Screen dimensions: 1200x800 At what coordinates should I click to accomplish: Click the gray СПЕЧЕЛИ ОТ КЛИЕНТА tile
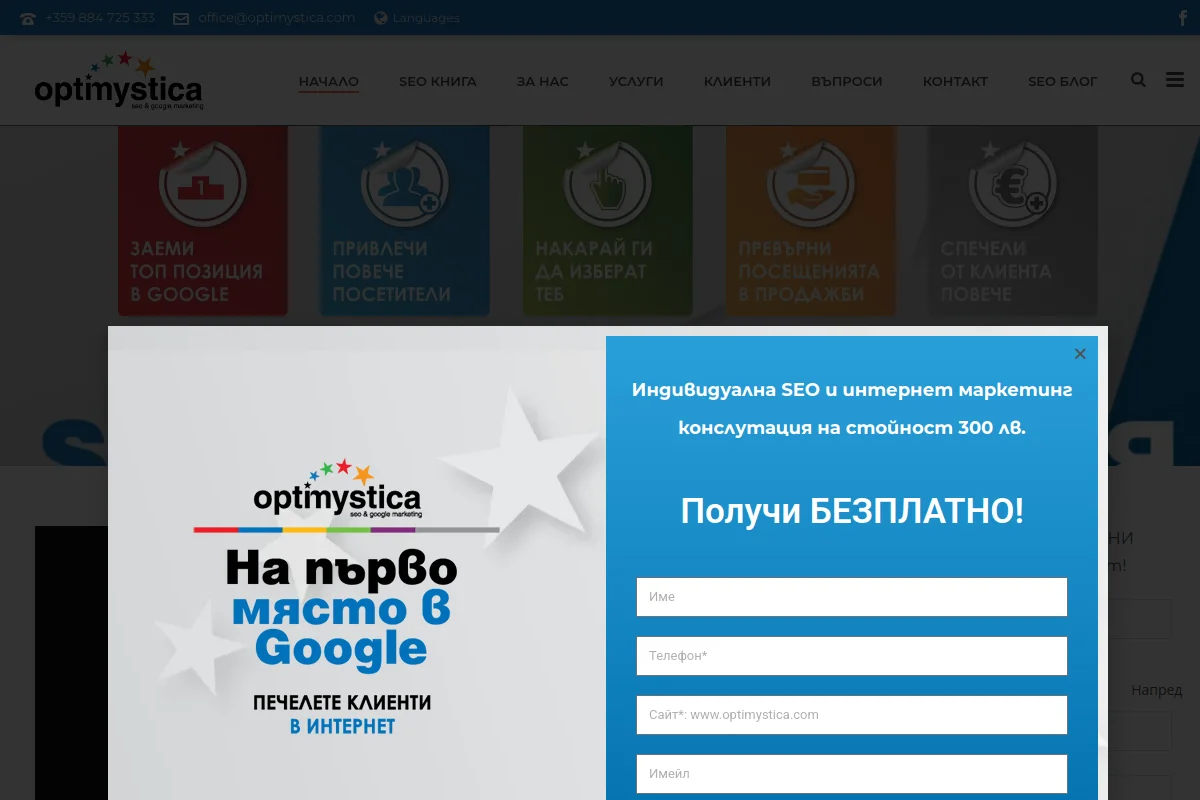pyautogui.click(x=1013, y=221)
